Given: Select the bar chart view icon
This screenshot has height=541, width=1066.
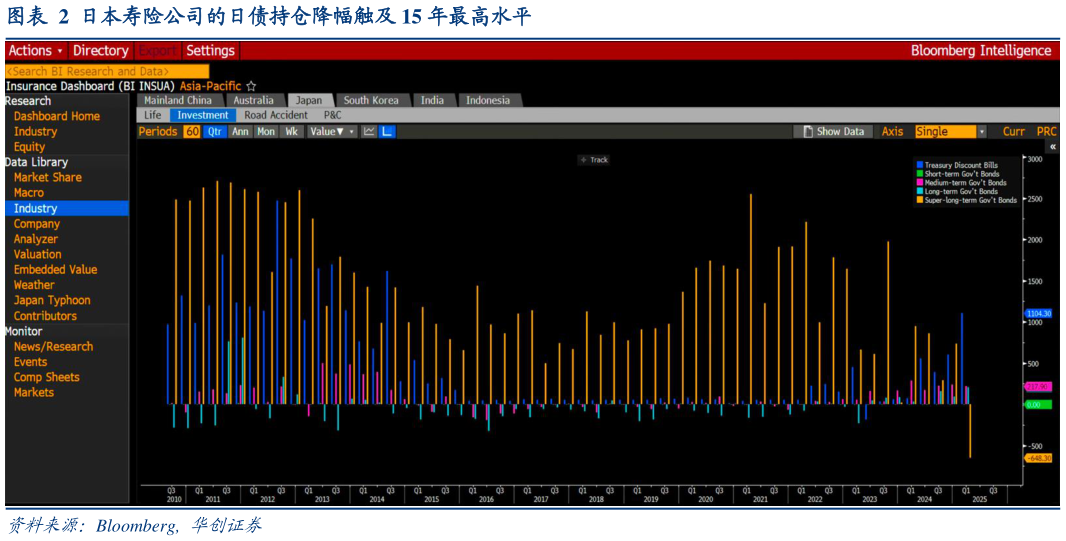Looking at the screenshot, I should [x=387, y=131].
